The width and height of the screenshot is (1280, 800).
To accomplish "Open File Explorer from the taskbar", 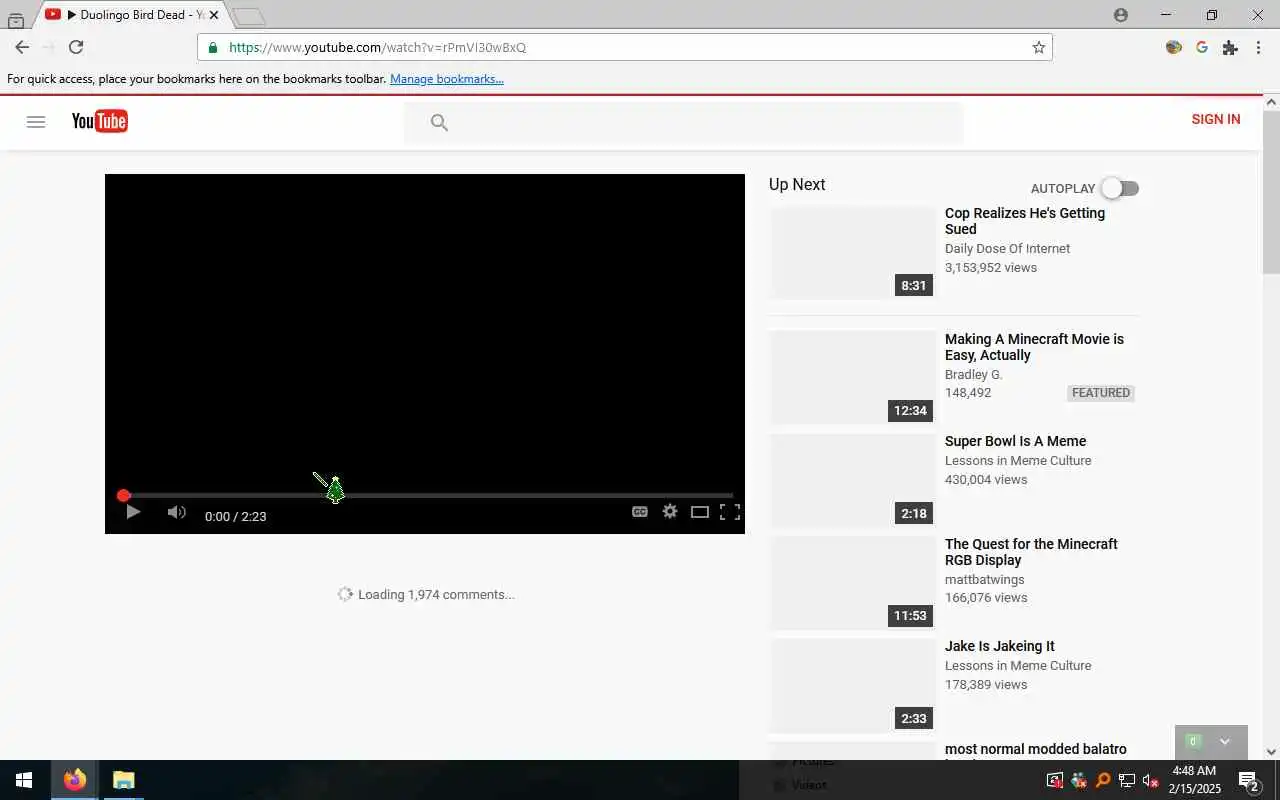I will click(x=123, y=780).
